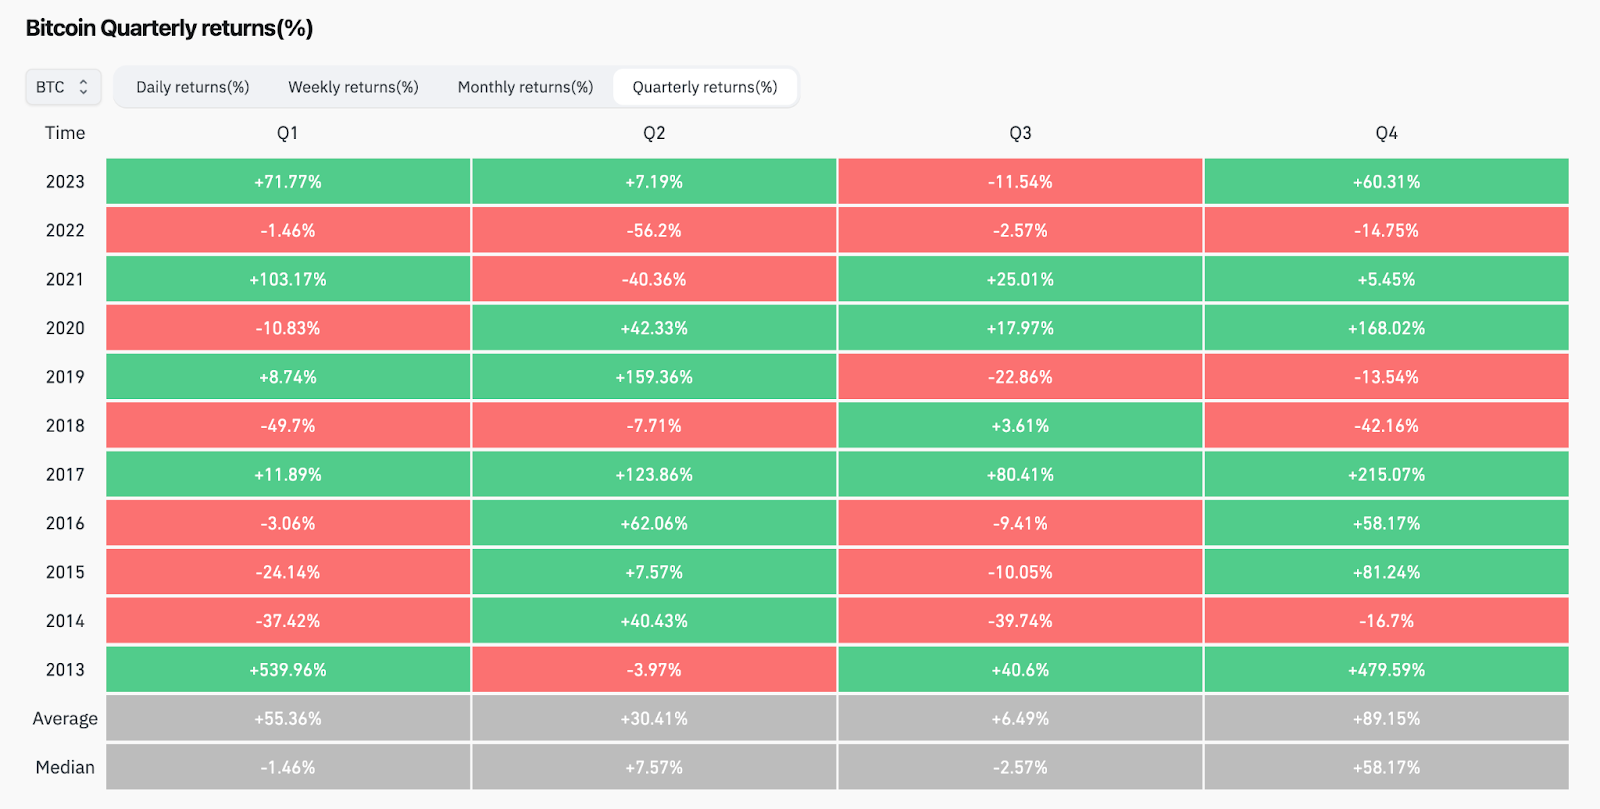
Task: Click the Q2 column header
Action: (x=654, y=133)
